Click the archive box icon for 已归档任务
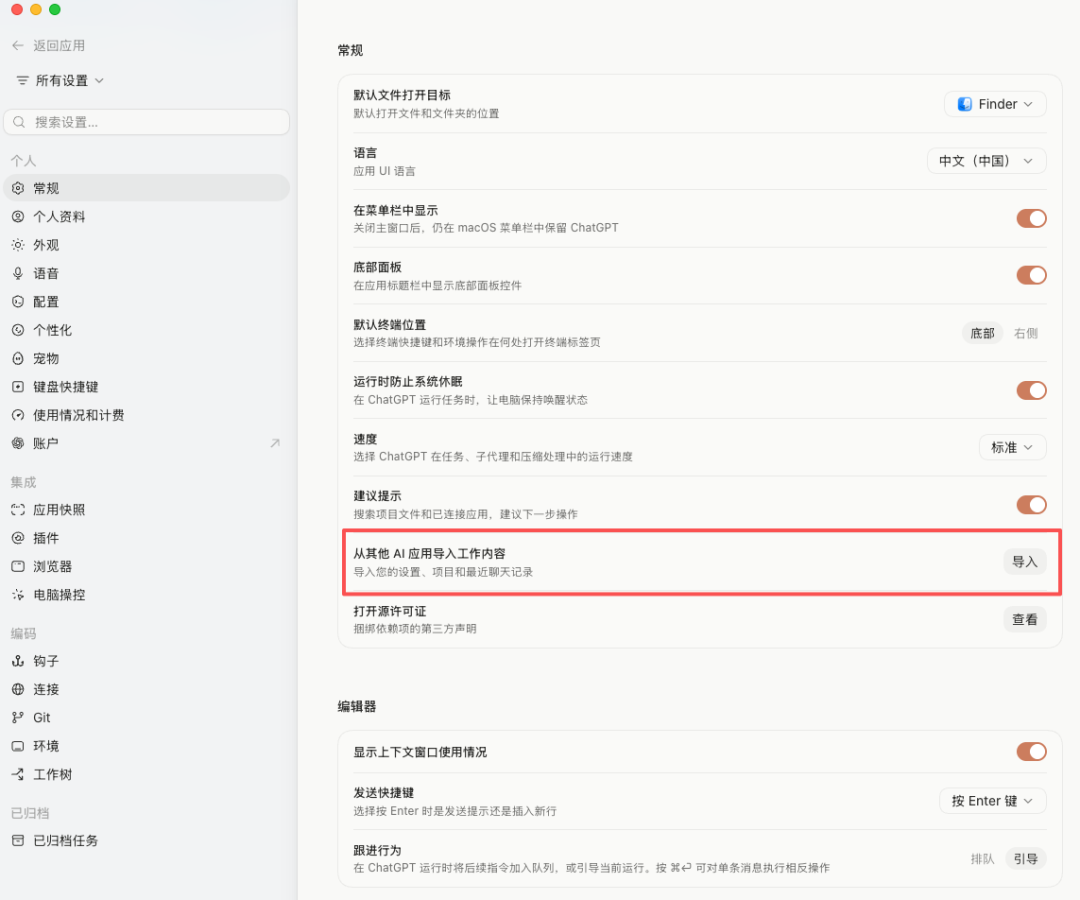Screen dimensions: 1080x900 pos(18,840)
